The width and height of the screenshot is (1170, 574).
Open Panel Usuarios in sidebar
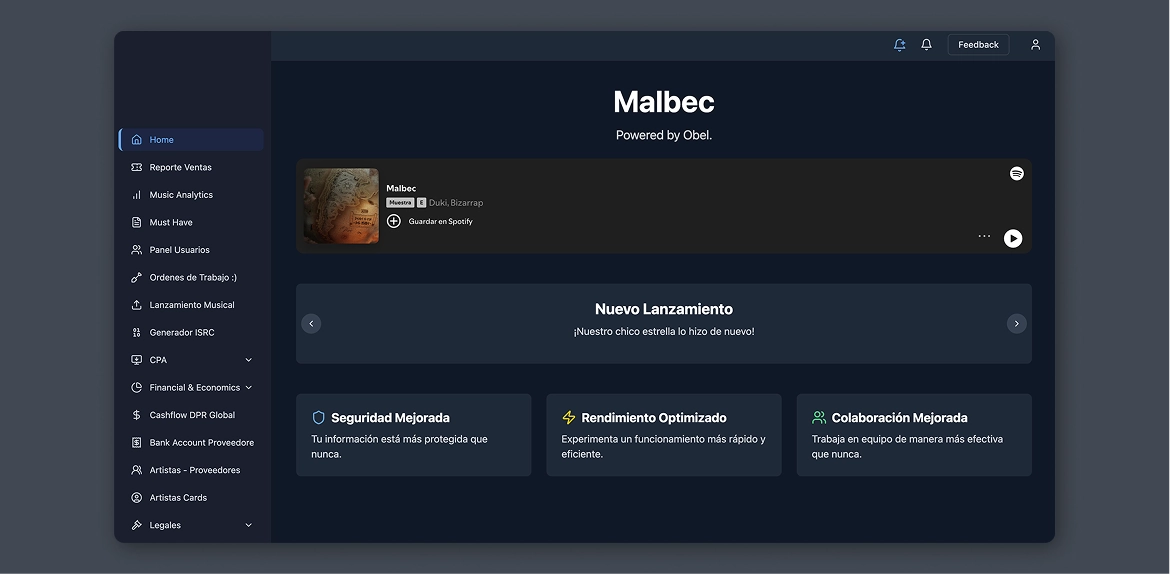pos(179,250)
